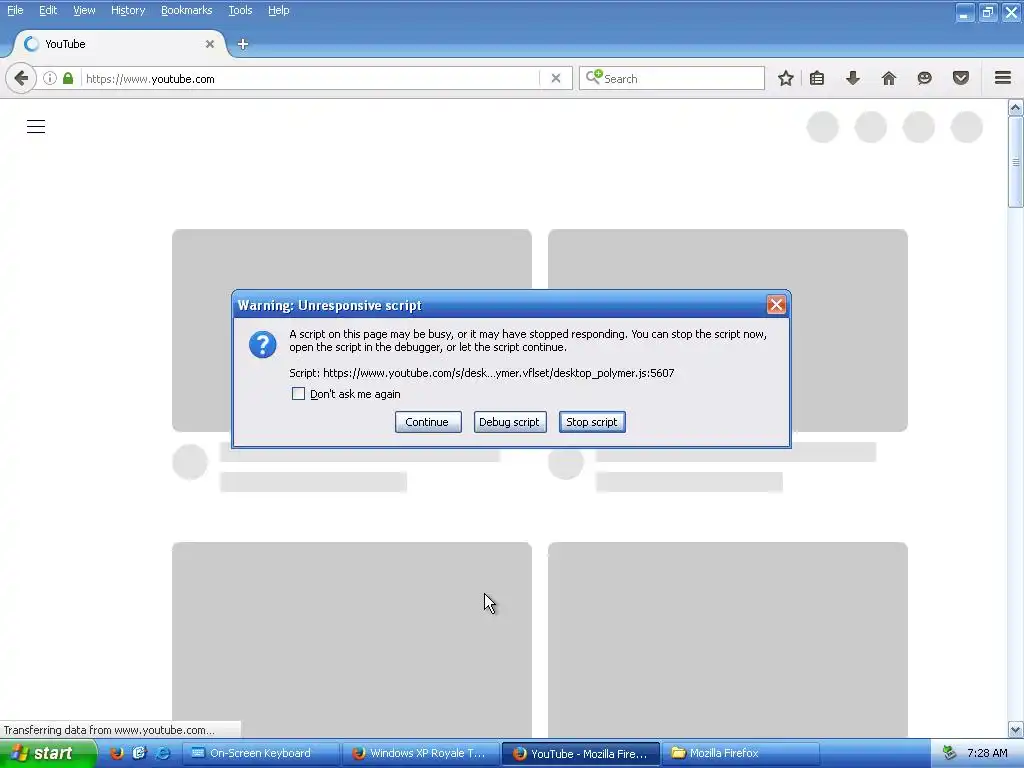The image size is (1024, 768).
Task: Open the Edit menu
Action: [x=48, y=10]
